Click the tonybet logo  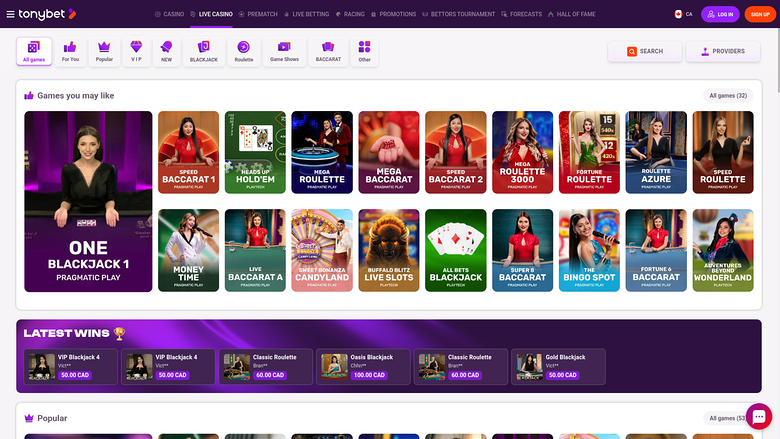tap(47, 14)
